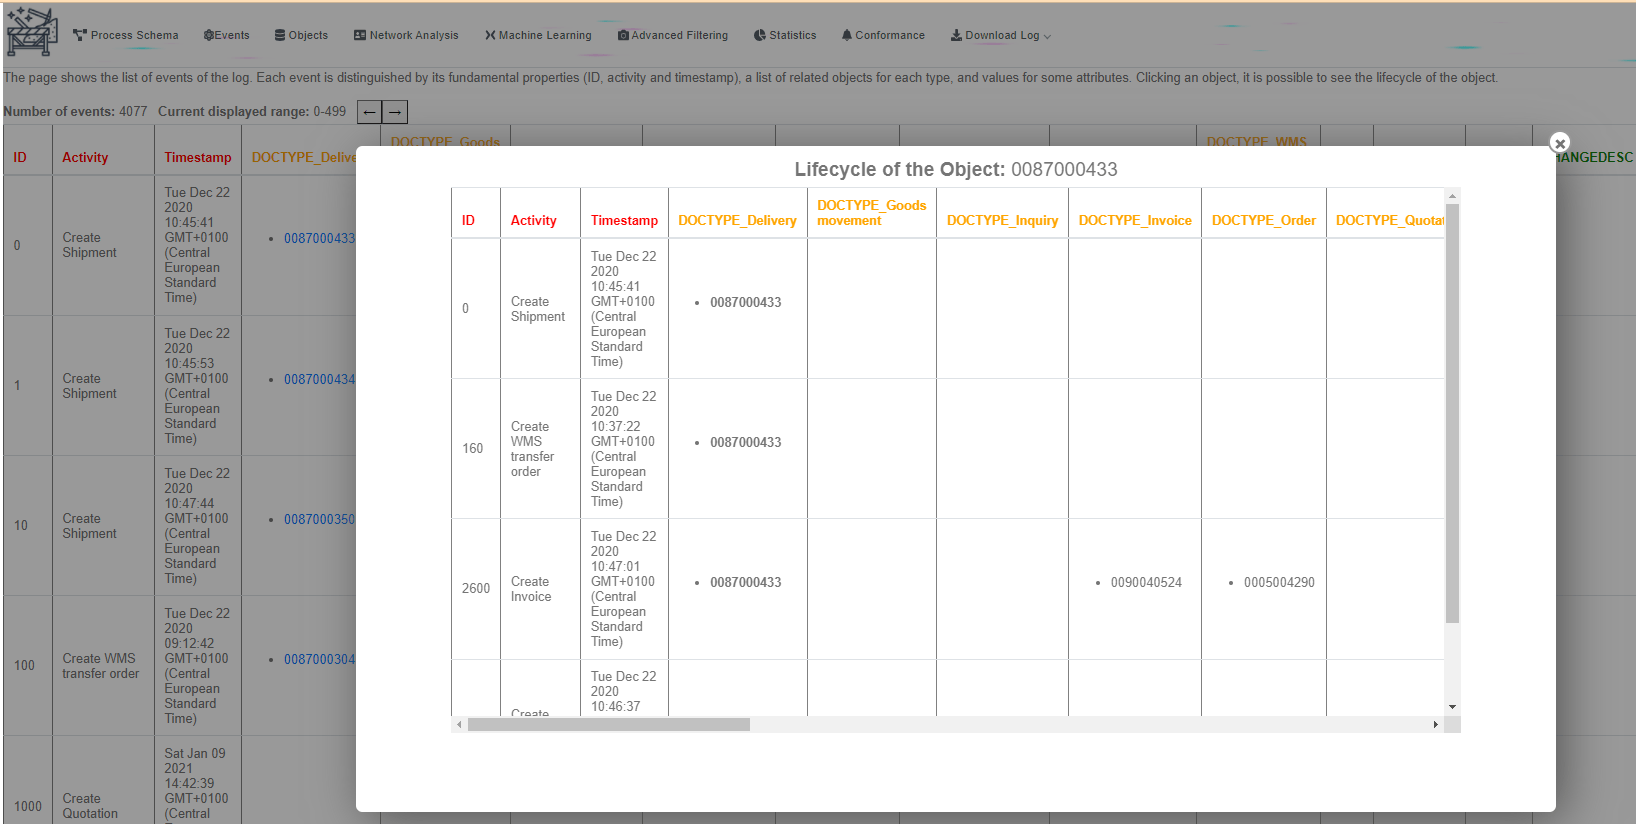Open delivery link 0087000434 in background table

click(x=319, y=379)
